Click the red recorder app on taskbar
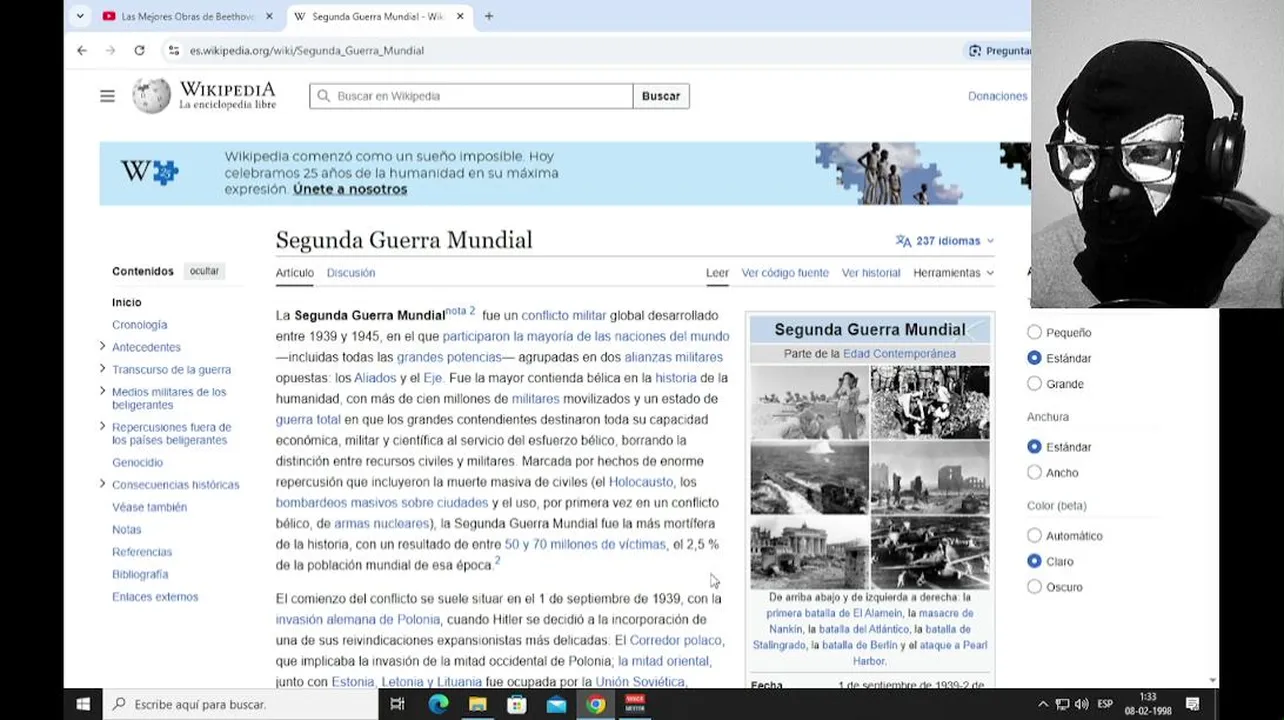The width and height of the screenshot is (1284, 720). click(634, 704)
